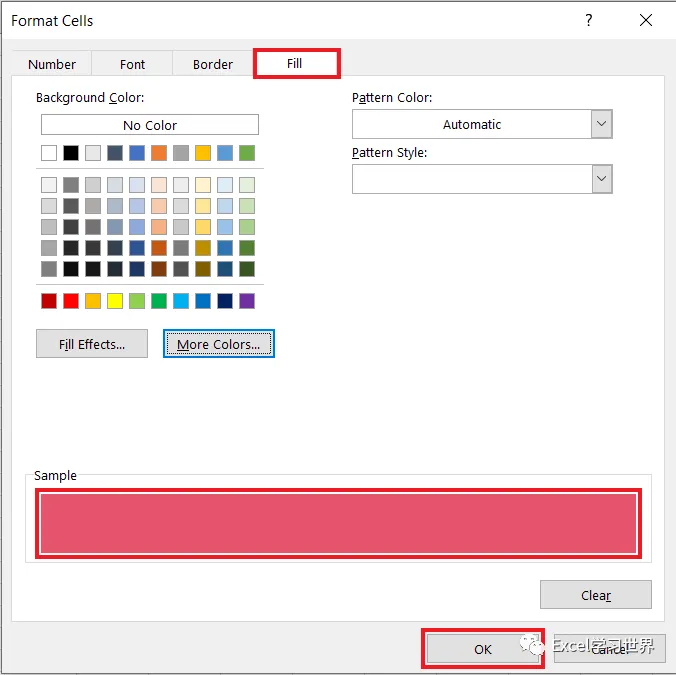Open More Colors dialog
676x675 pixels.
pyautogui.click(x=219, y=344)
